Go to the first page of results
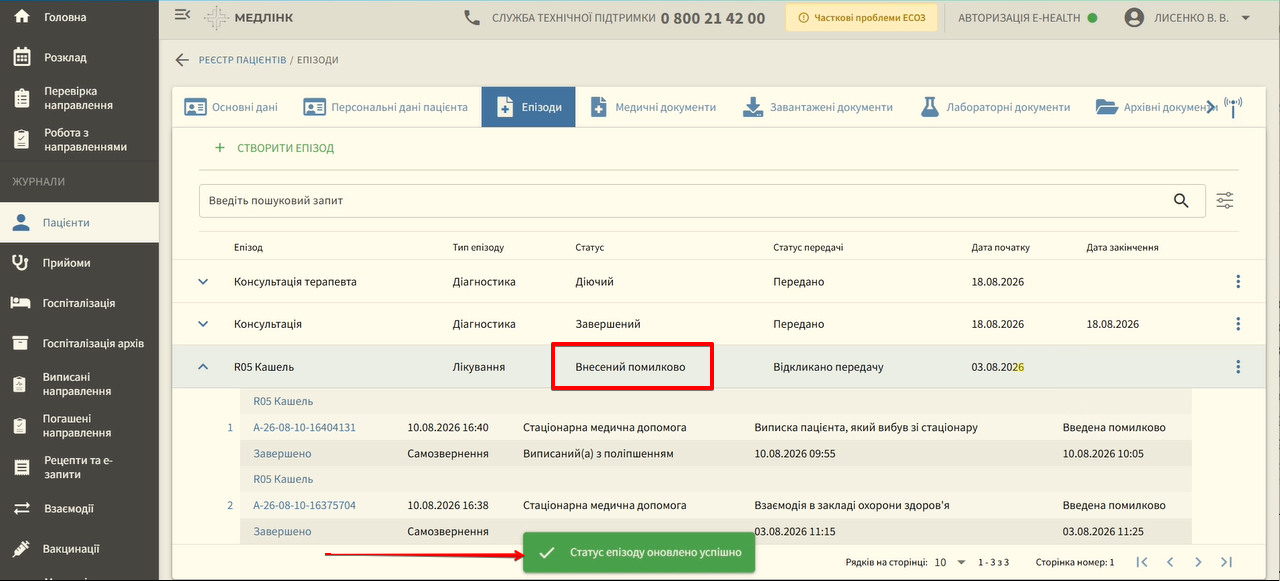 1142,563
